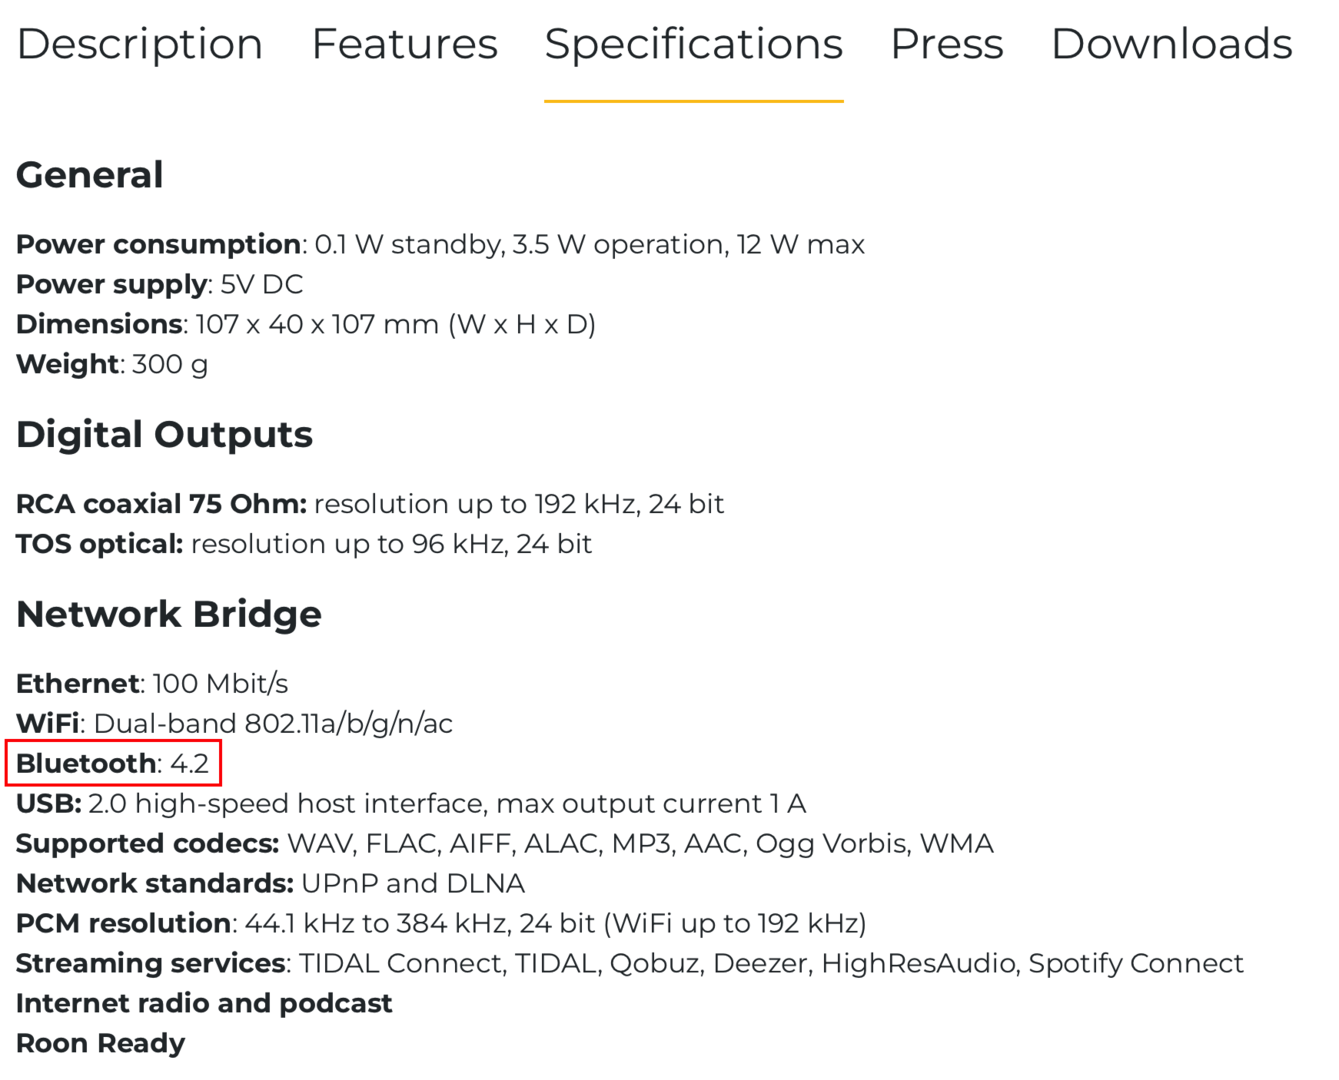
Task: Click the Supported codecs line
Action: pyautogui.click(x=505, y=843)
